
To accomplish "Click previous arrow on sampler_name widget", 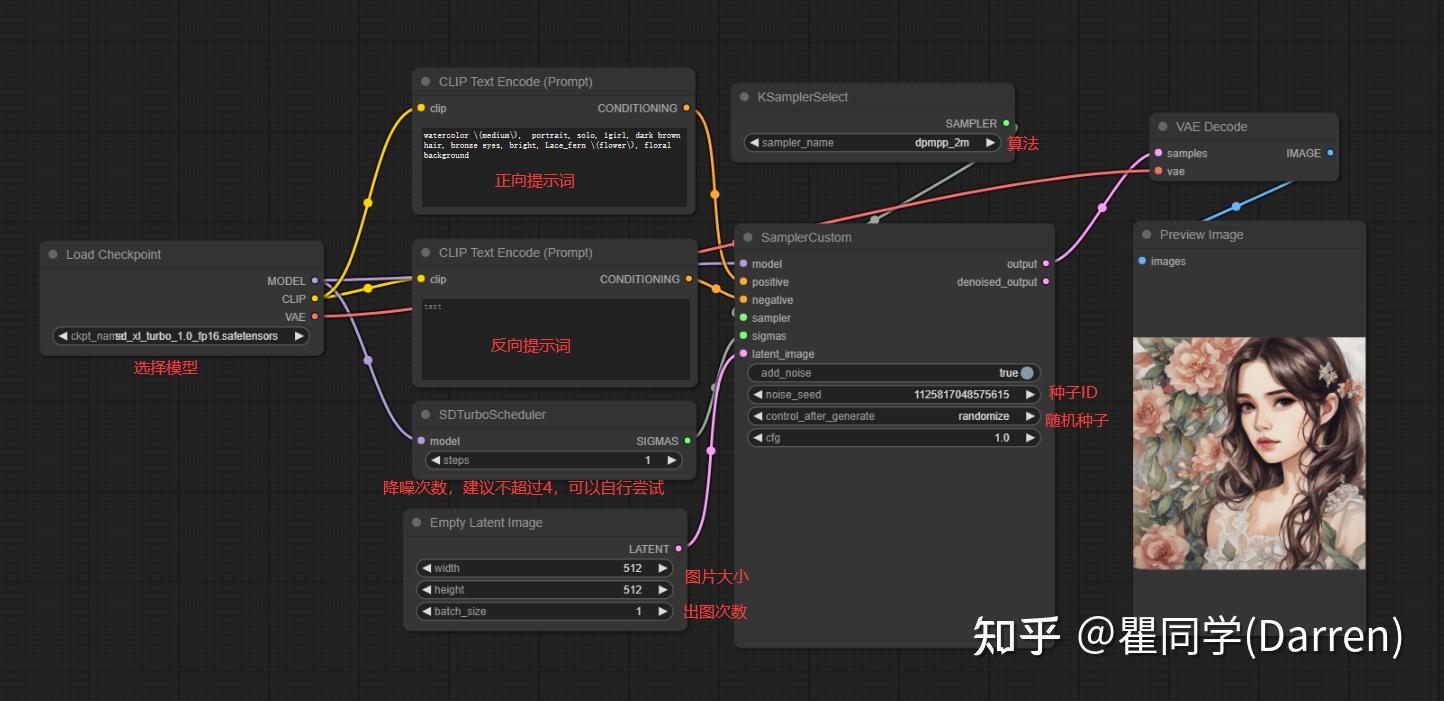I will coord(754,143).
